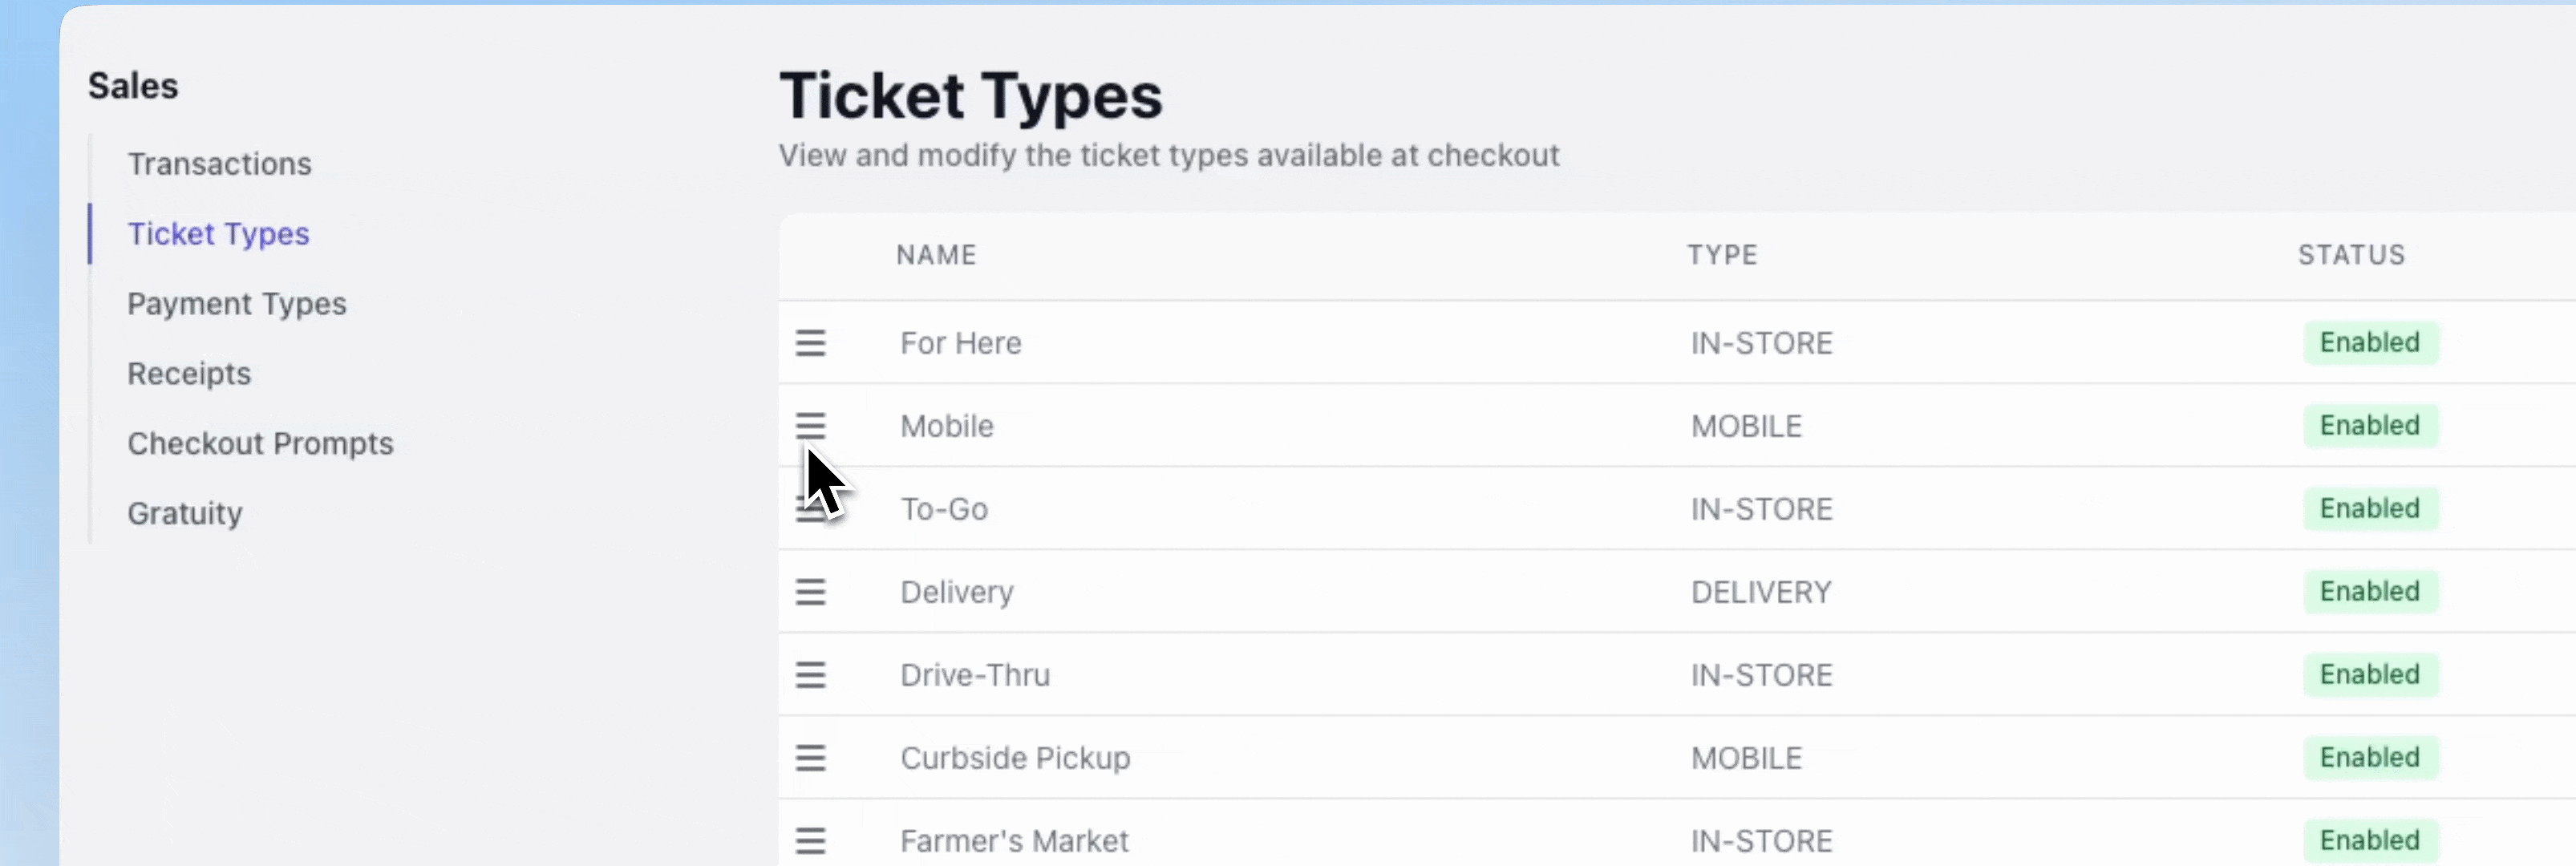Screen dimensions: 2576x866
Task: Click the Enabled badge for Delivery
Action: pos(2369,592)
